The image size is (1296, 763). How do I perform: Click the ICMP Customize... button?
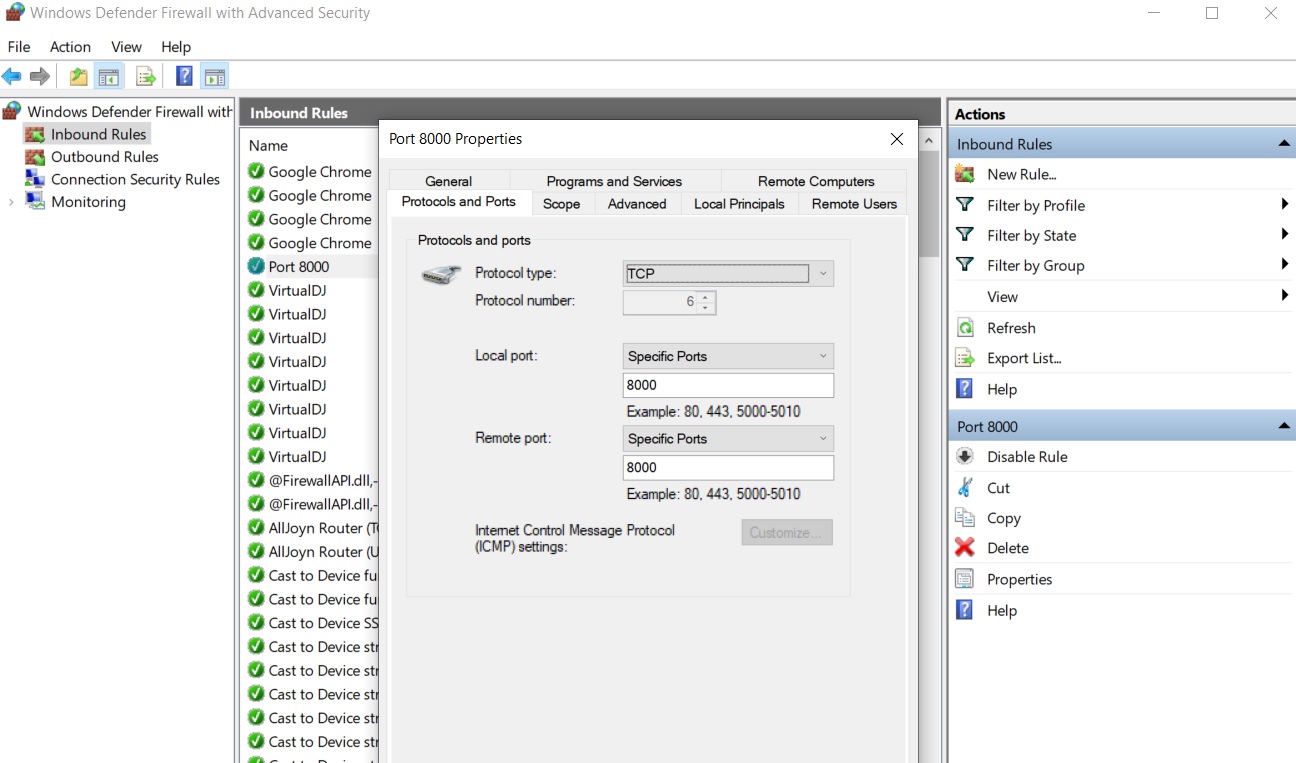(x=787, y=533)
